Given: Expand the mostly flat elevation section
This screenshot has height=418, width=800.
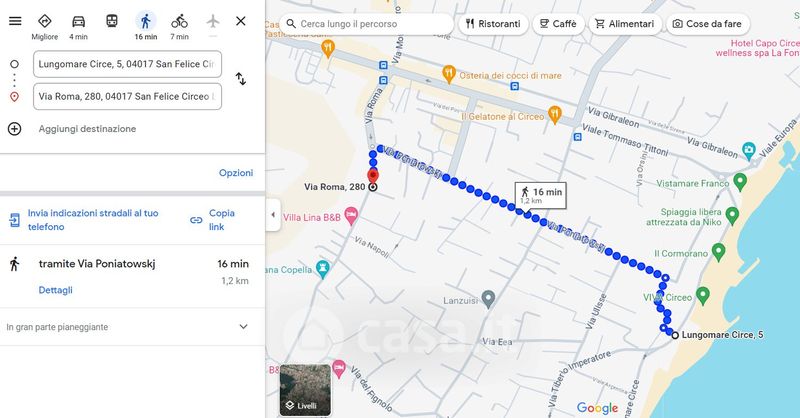Looking at the screenshot, I should [243, 327].
